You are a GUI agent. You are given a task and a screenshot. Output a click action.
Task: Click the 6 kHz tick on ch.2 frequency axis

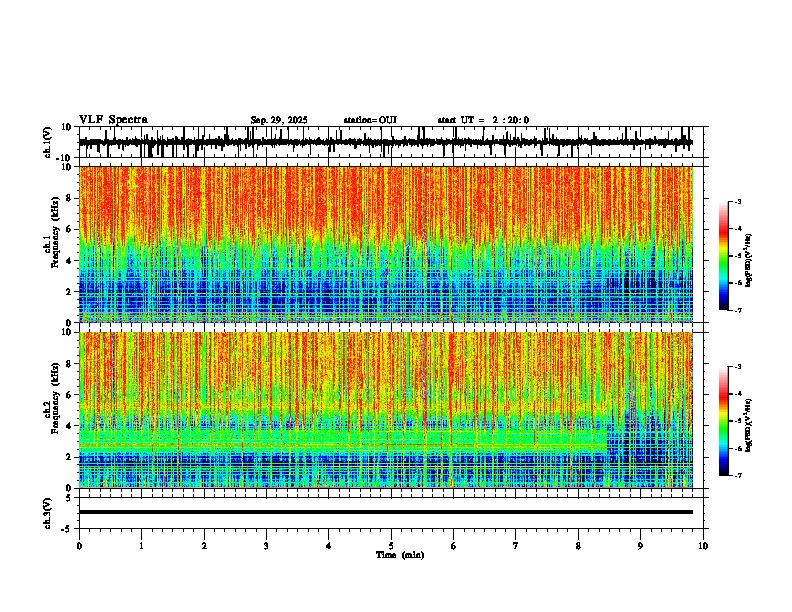(69, 395)
